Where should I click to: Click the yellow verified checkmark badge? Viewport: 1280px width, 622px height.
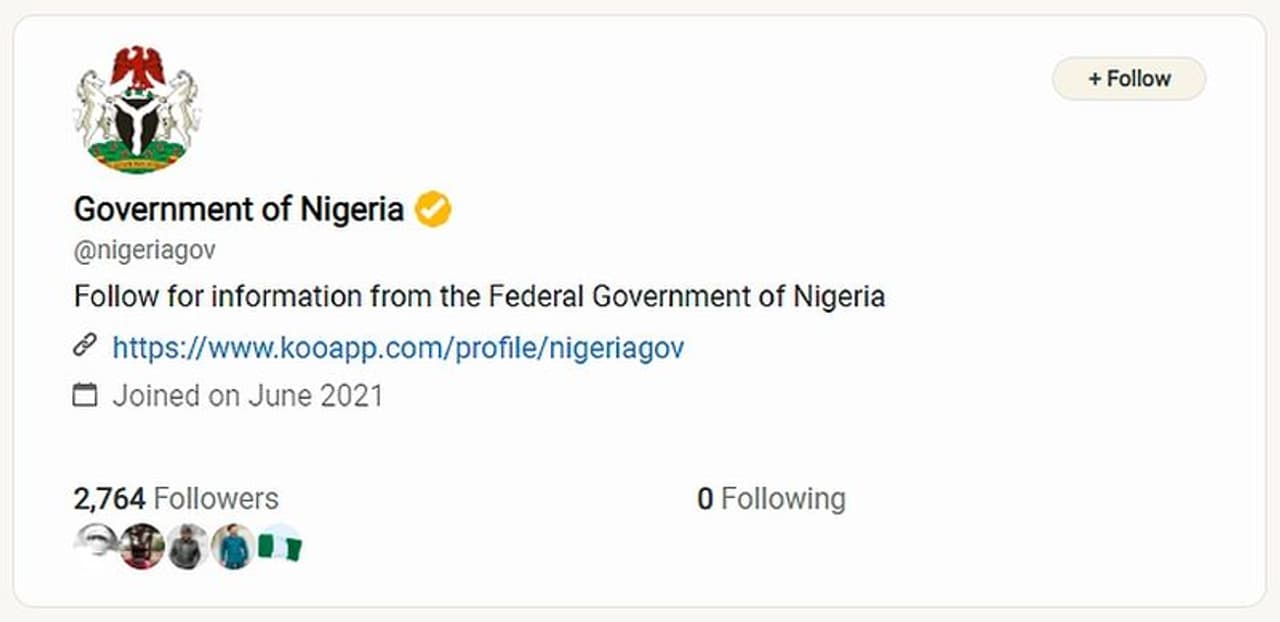click(433, 209)
